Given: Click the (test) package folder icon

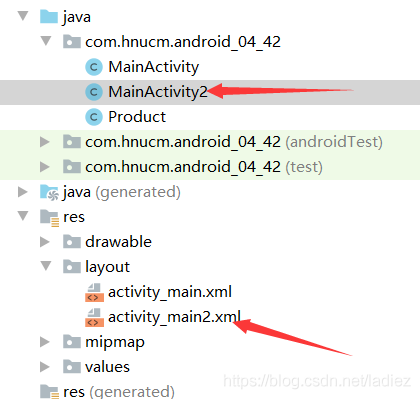Looking at the screenshot, I should click(72, 167).
